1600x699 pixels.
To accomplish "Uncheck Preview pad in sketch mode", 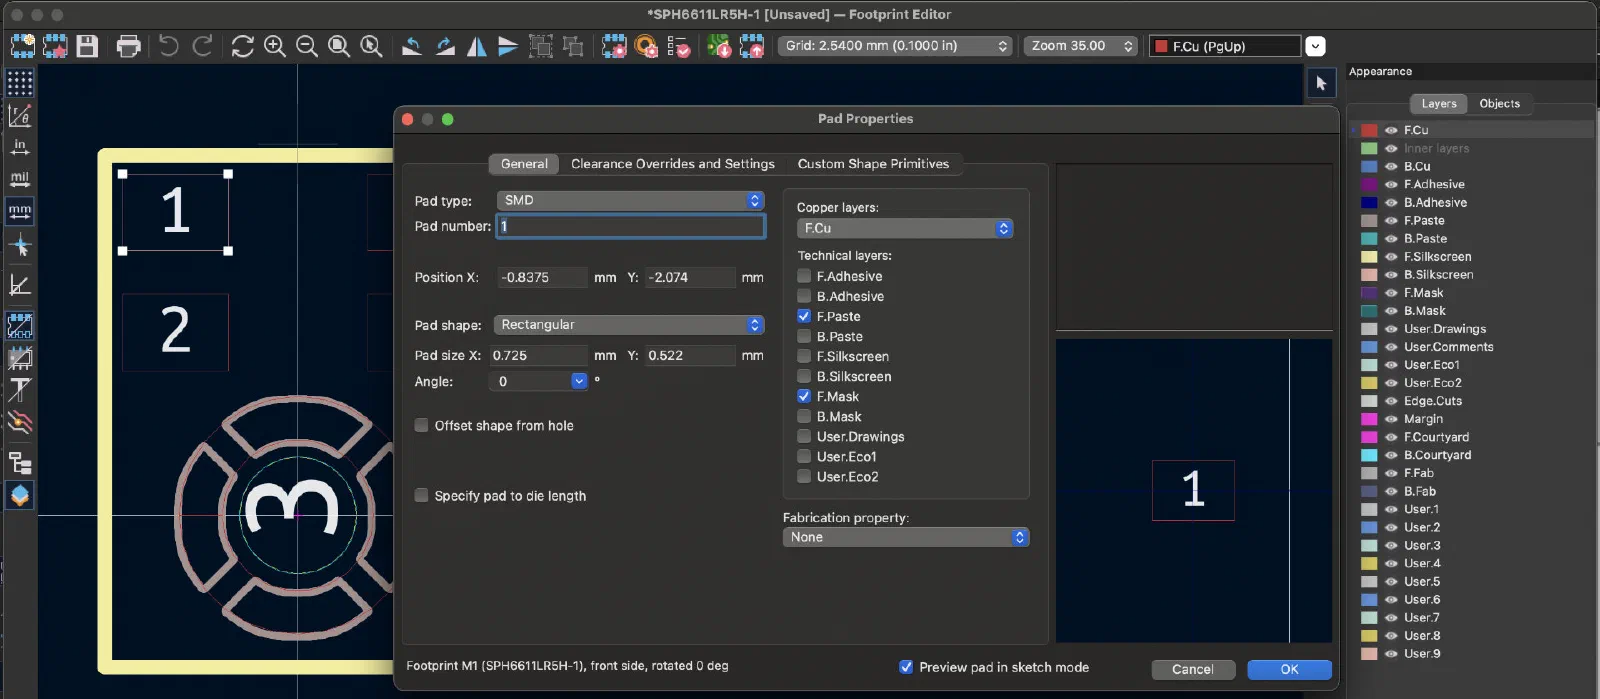I will click(x=906, y=667).
